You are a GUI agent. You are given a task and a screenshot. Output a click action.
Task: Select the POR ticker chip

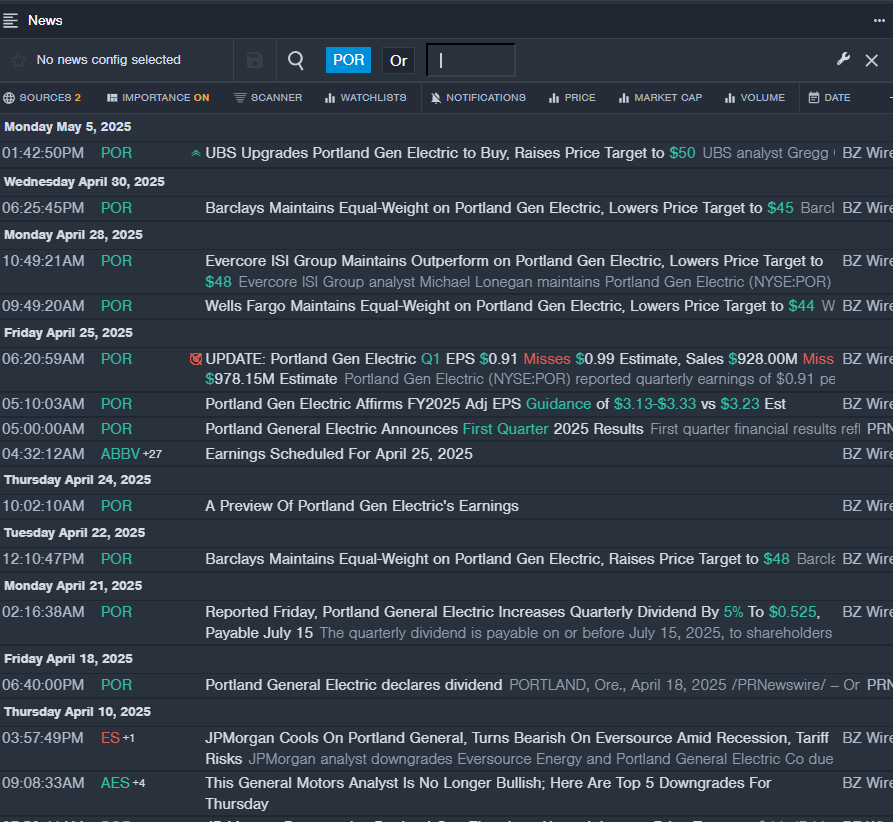pyautogui.click(x=348, y=60)
